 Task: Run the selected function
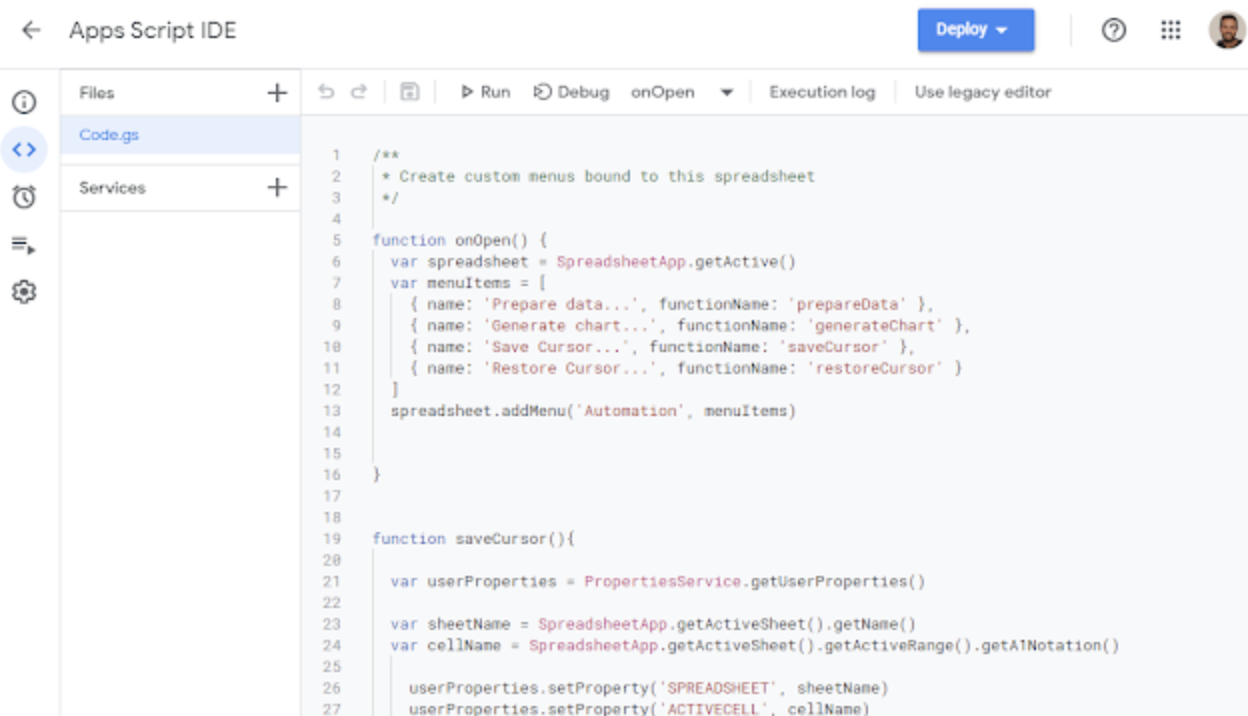pyautogui.click(x=485, y=92)
